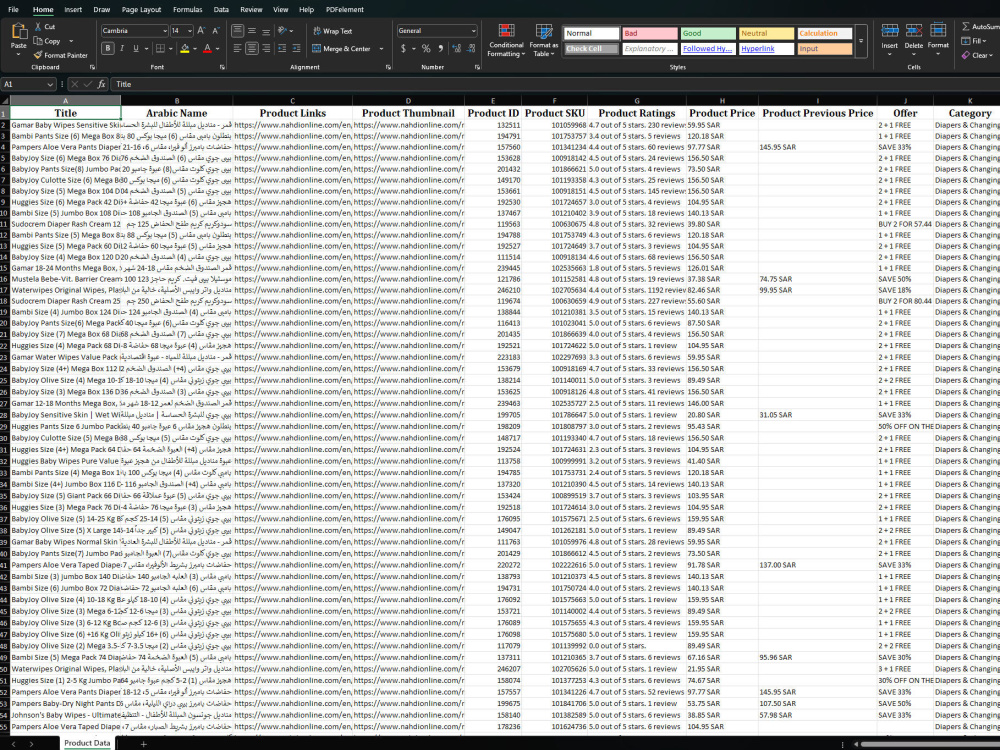Apply the Neutral cell style swatch
Screen dimensions: 1000x750
coord(767,33)
